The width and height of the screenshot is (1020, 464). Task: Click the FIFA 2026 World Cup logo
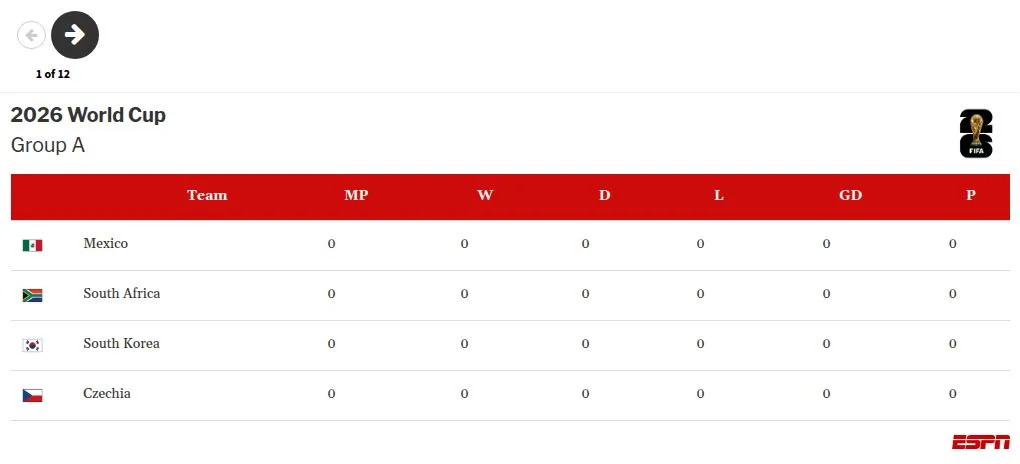976,133
